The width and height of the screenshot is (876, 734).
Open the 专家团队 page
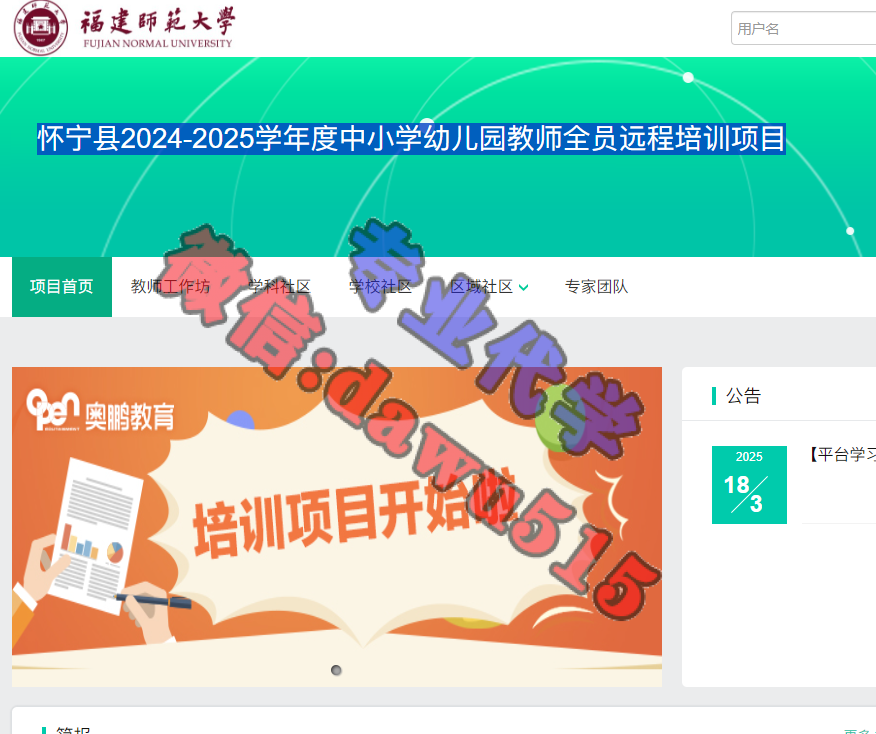click(x=597, y=287)
